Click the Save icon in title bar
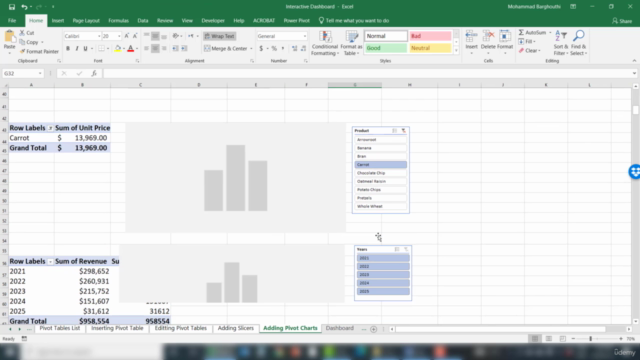Viewport: 640px width, 360px height. click(12, 7)
